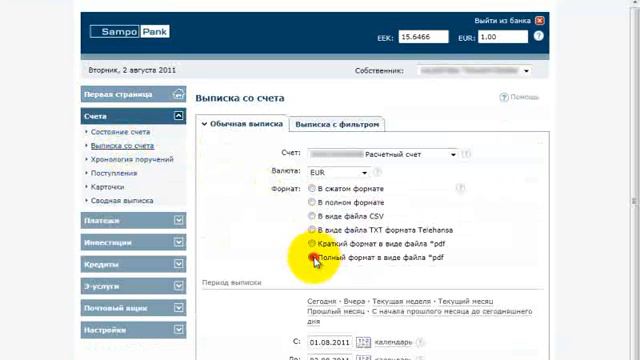
Task: Open the Валюта EUR dropdown
Action: coord(338,173)
